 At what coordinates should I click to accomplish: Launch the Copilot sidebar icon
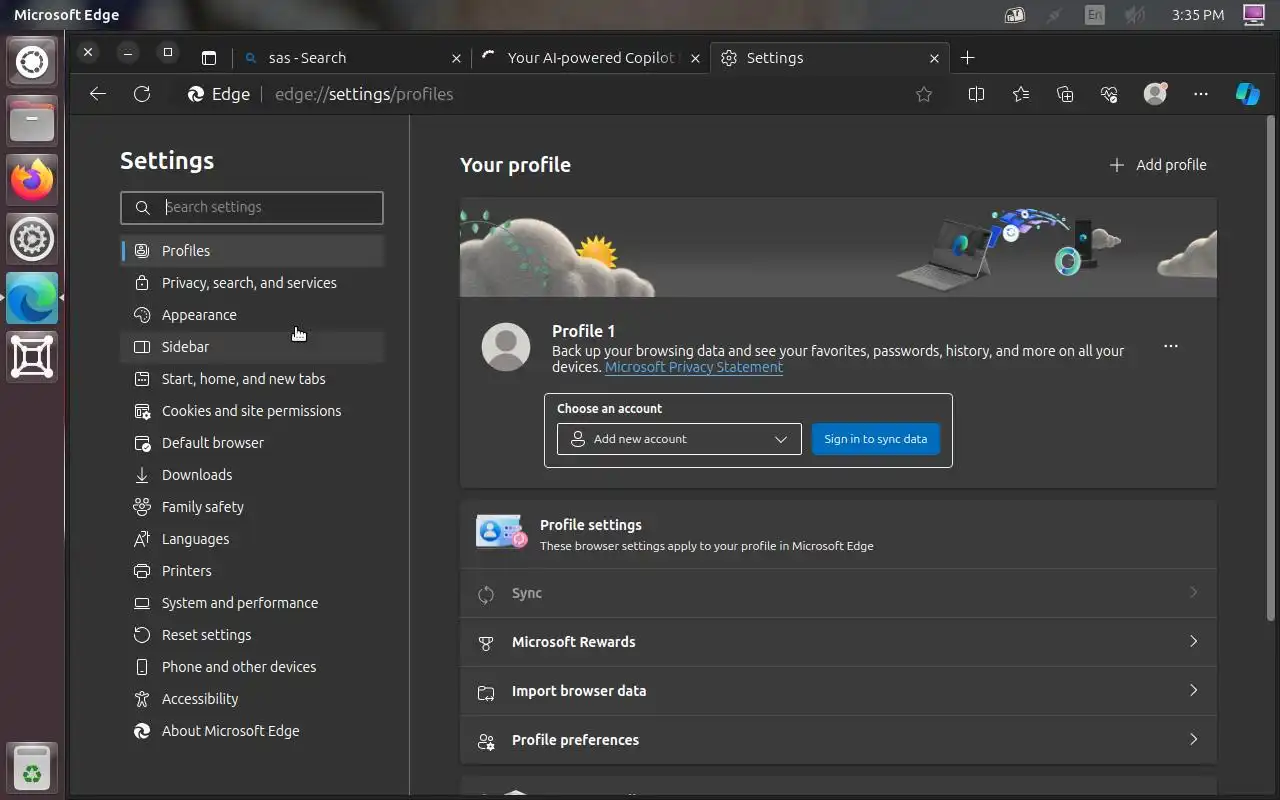1247,94
